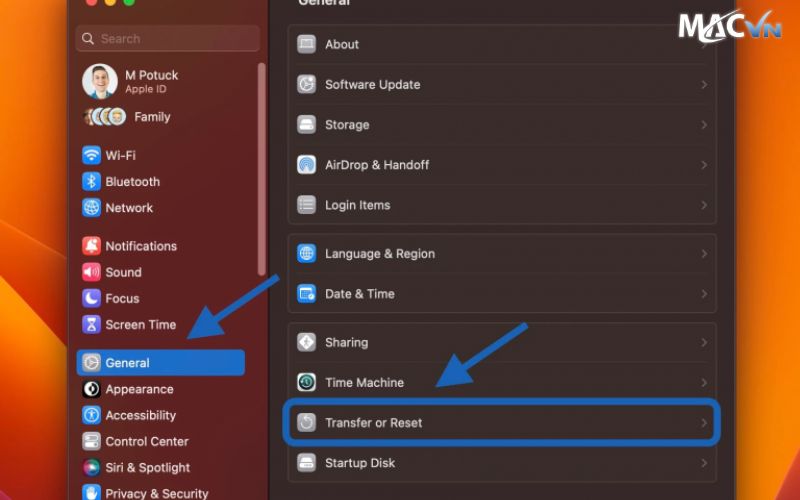Open the Storage label

[347, 125]
